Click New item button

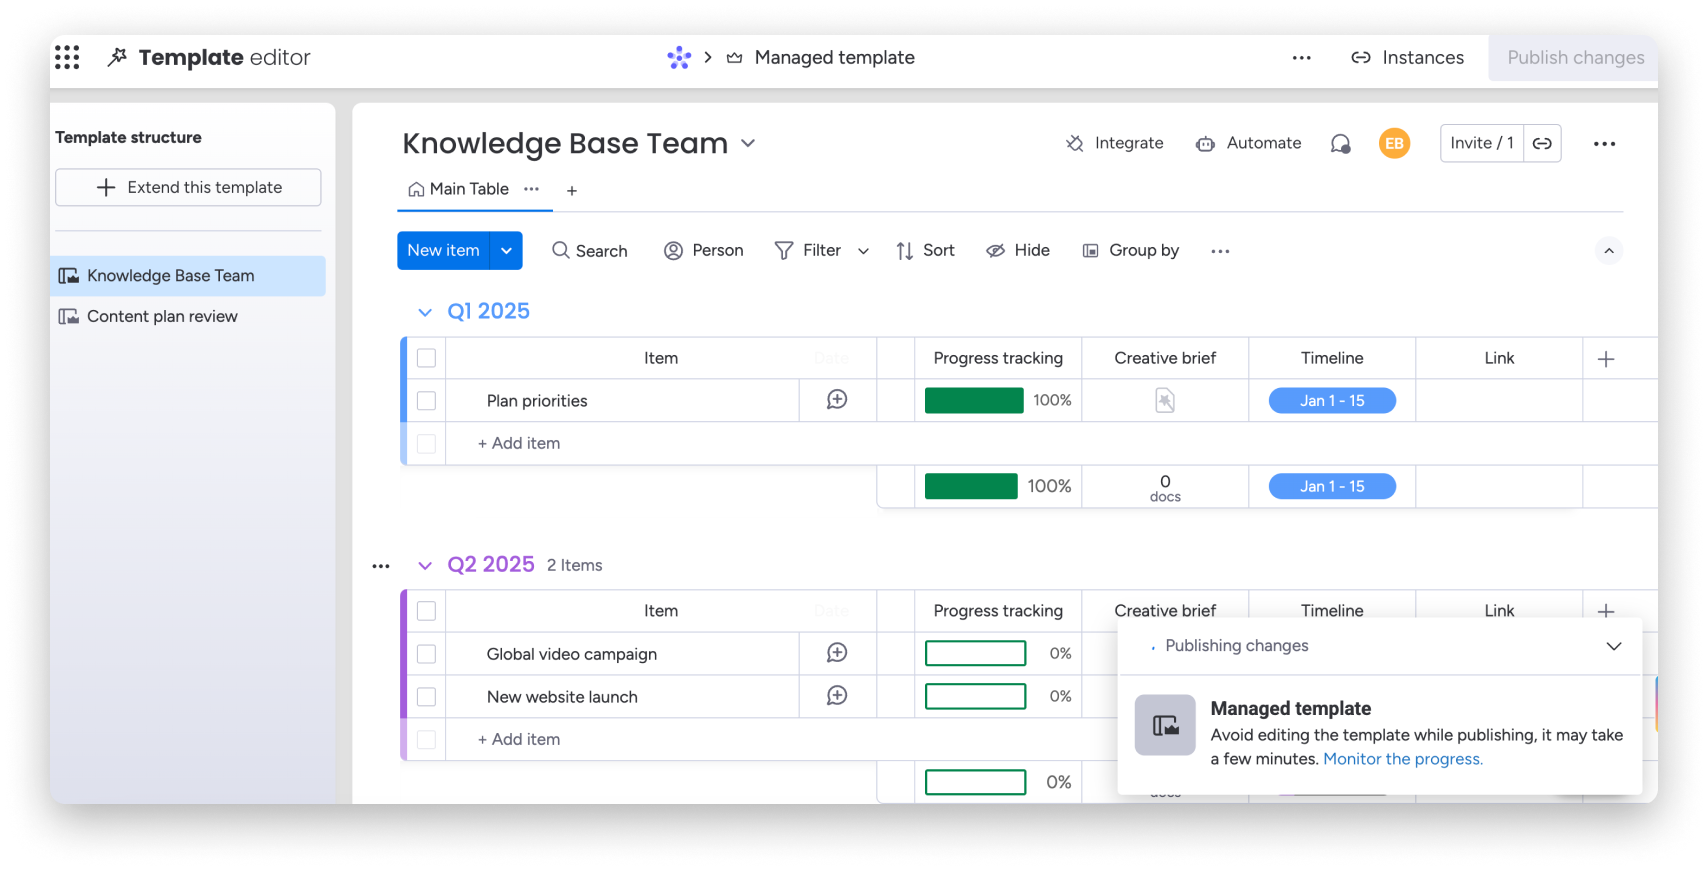[x=443, y=250]
